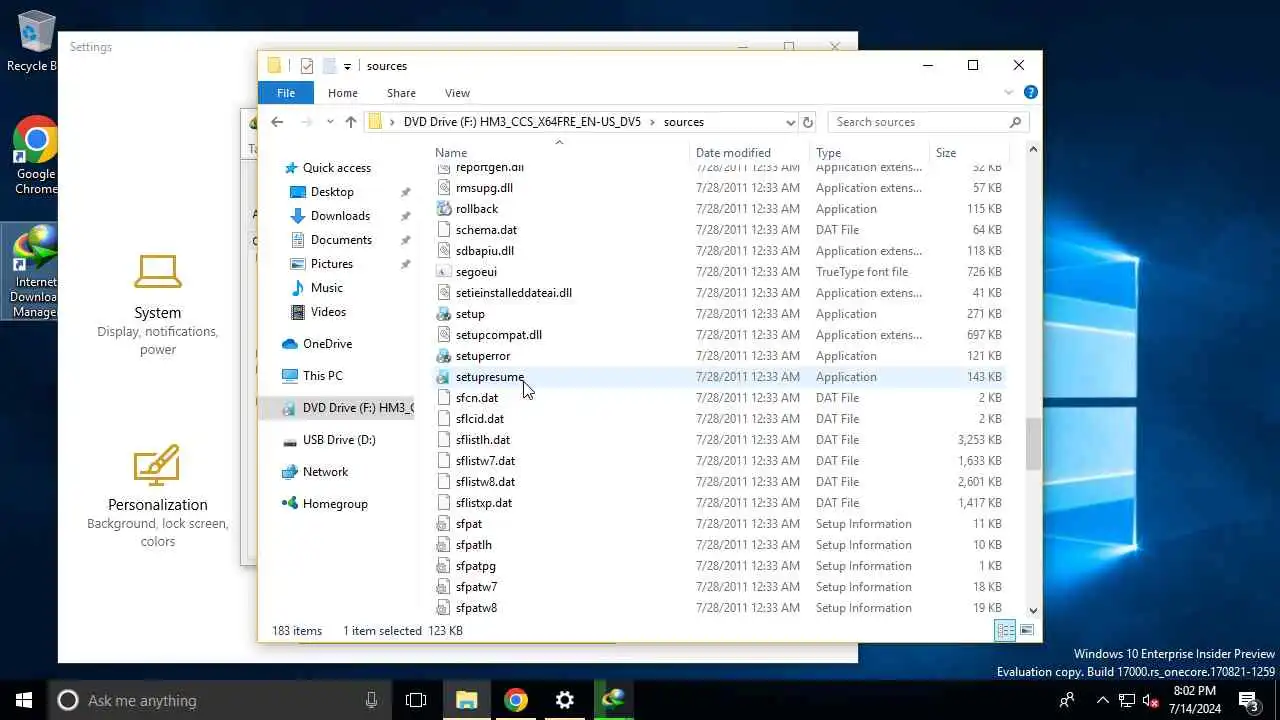Click the Task View taskbar button

[416, 700]
